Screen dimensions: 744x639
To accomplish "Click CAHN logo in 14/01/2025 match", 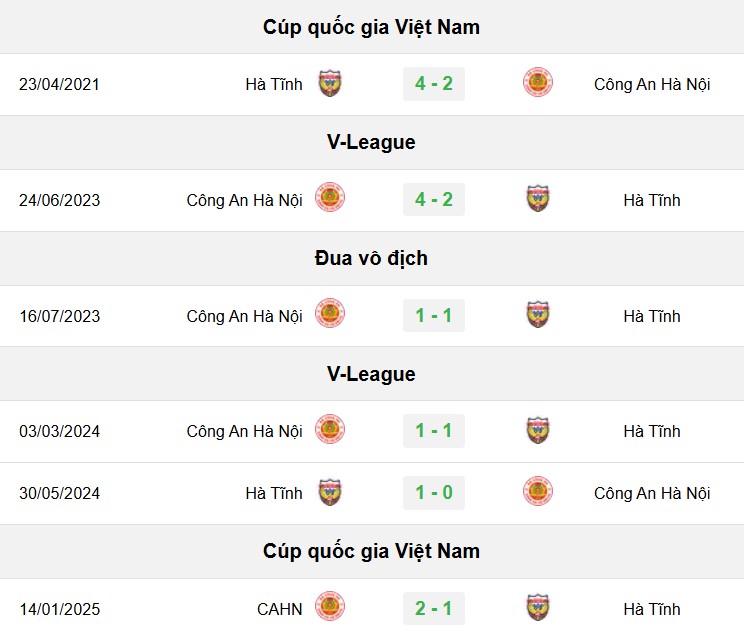I will [x=330, y=606].
